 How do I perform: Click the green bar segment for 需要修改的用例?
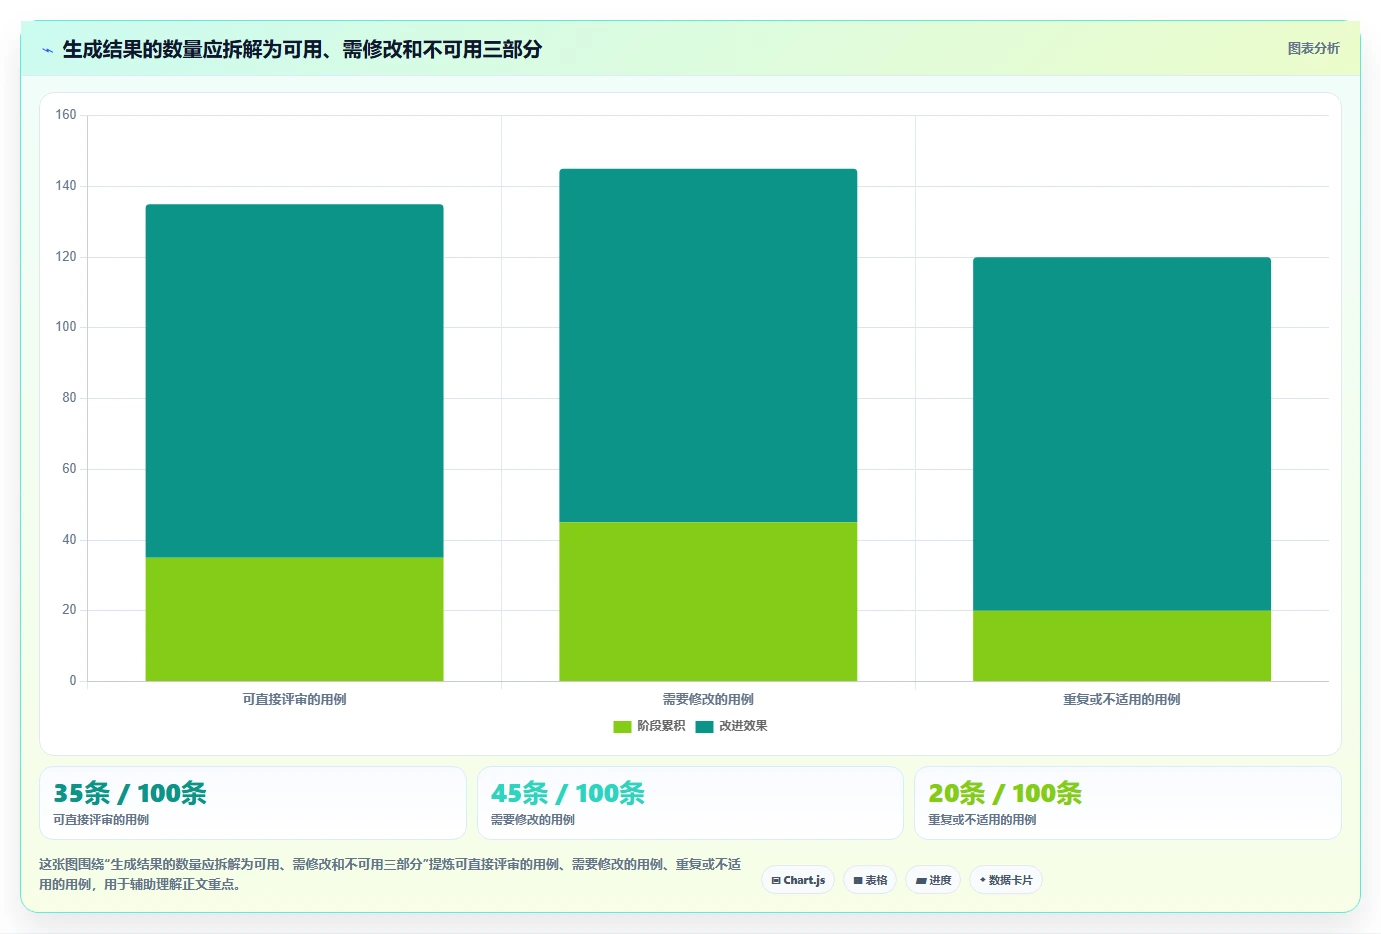(x=708, y=601)
